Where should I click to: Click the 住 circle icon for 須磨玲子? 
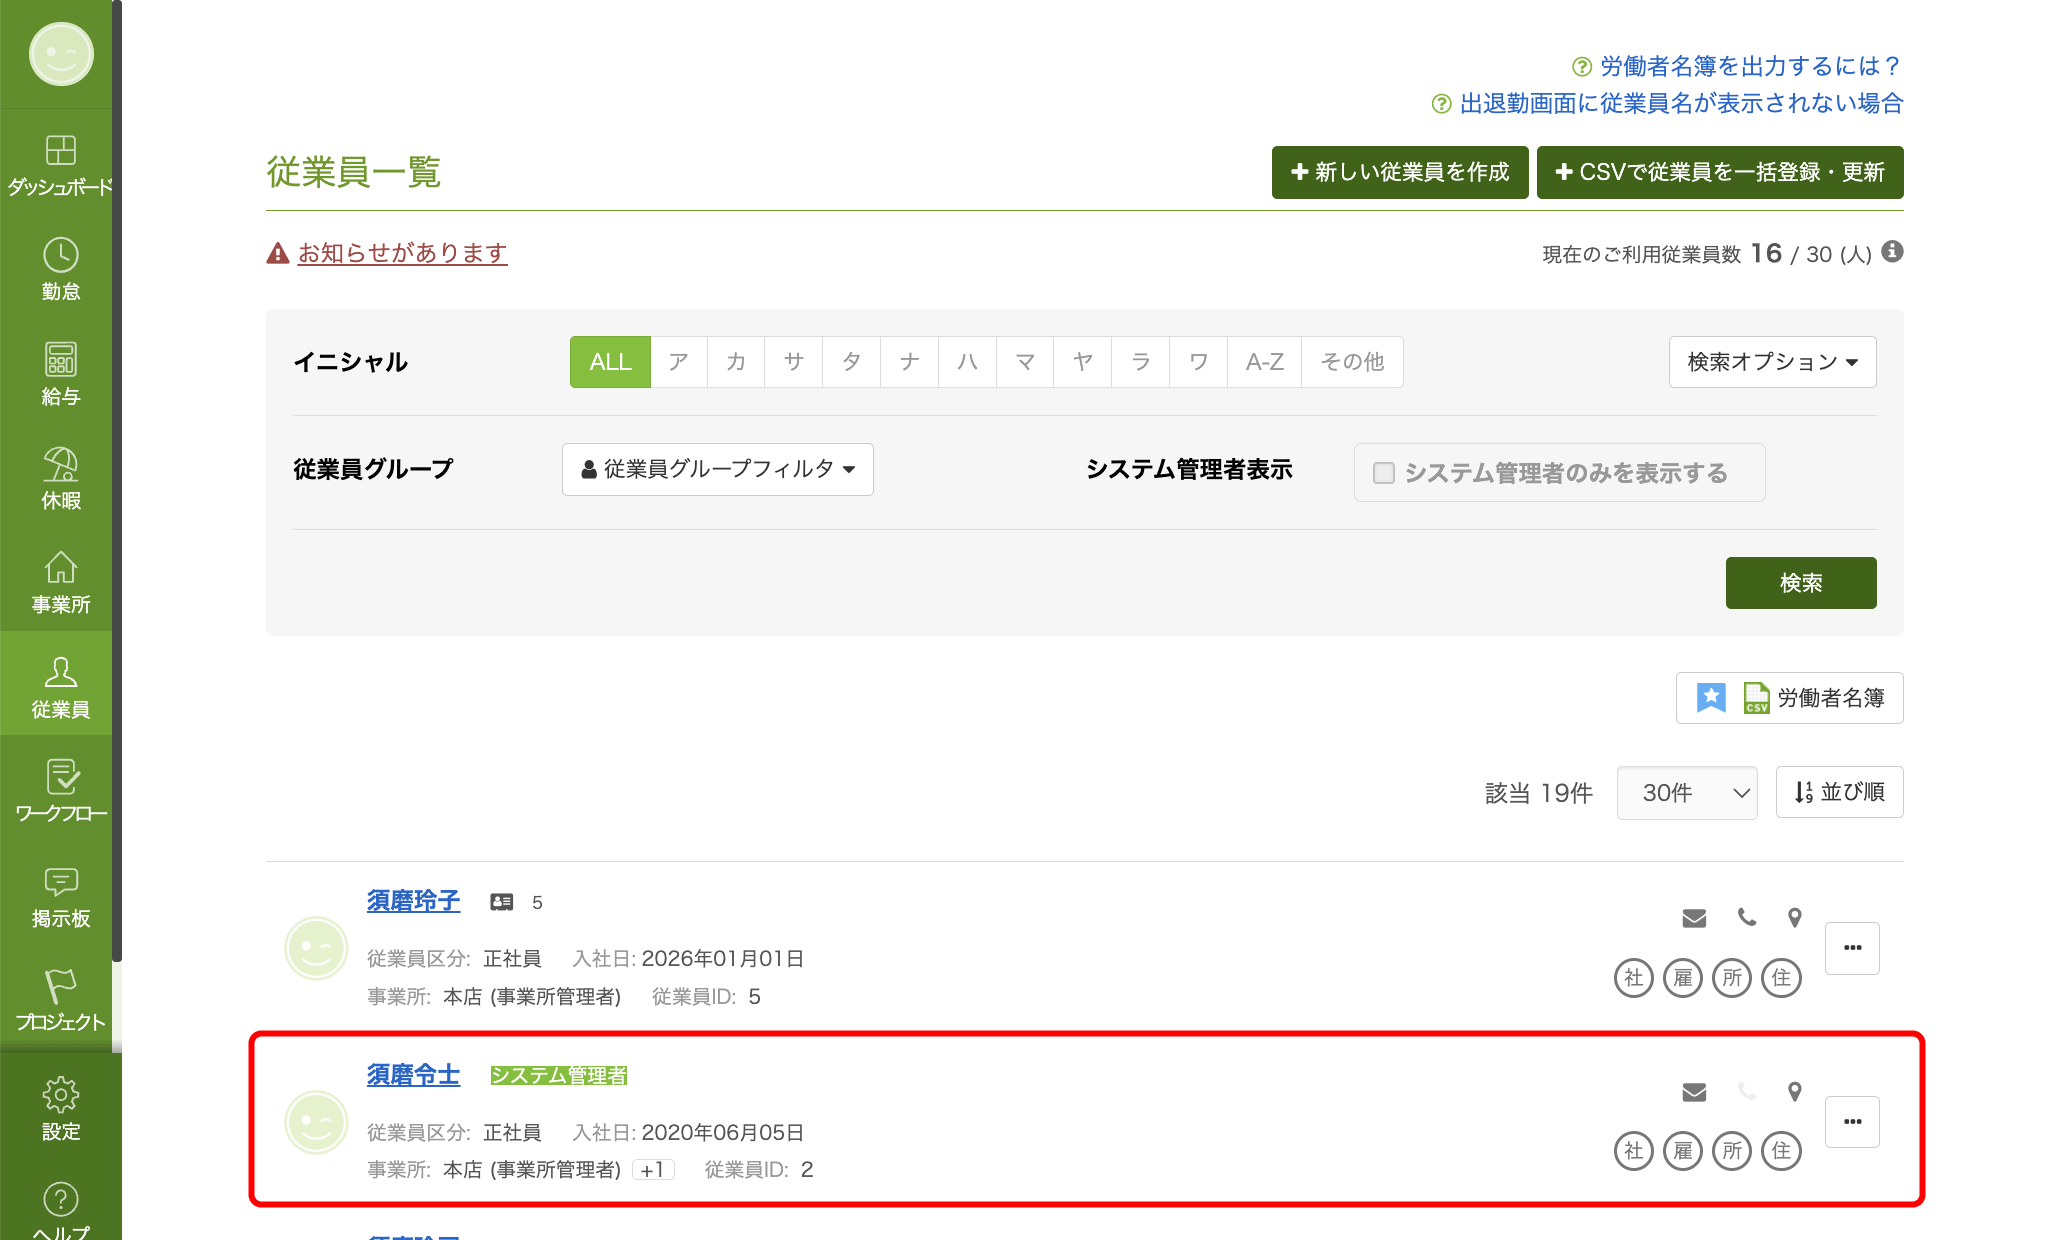[x=1781, y=978]
